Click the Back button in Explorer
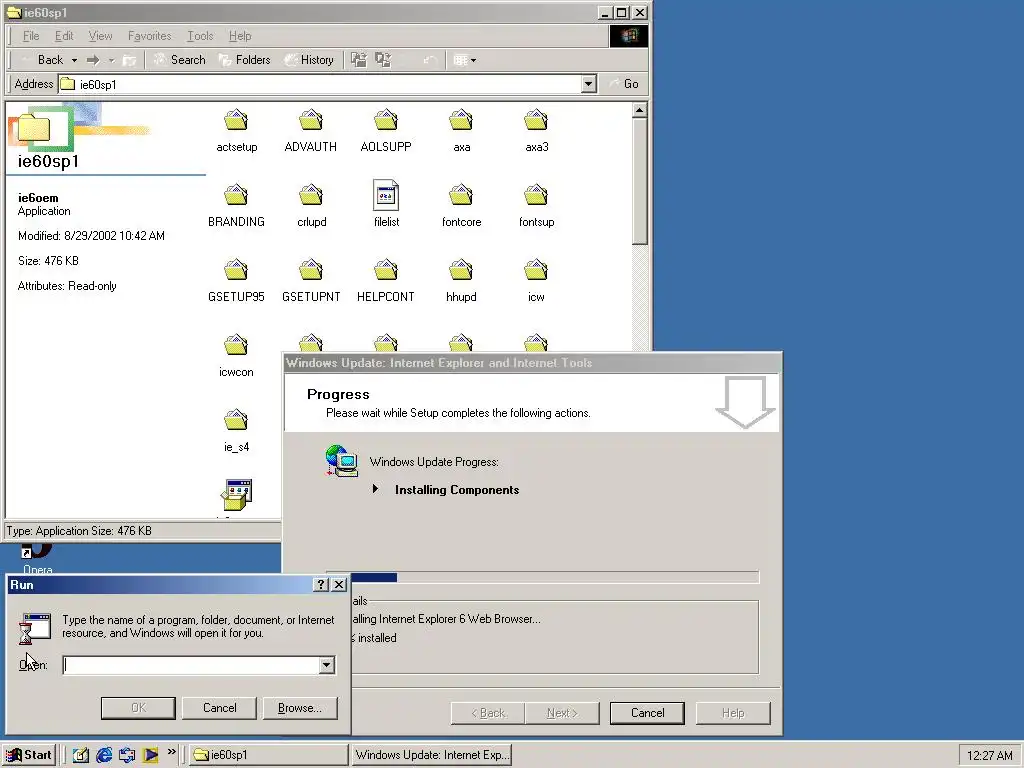 42,60
